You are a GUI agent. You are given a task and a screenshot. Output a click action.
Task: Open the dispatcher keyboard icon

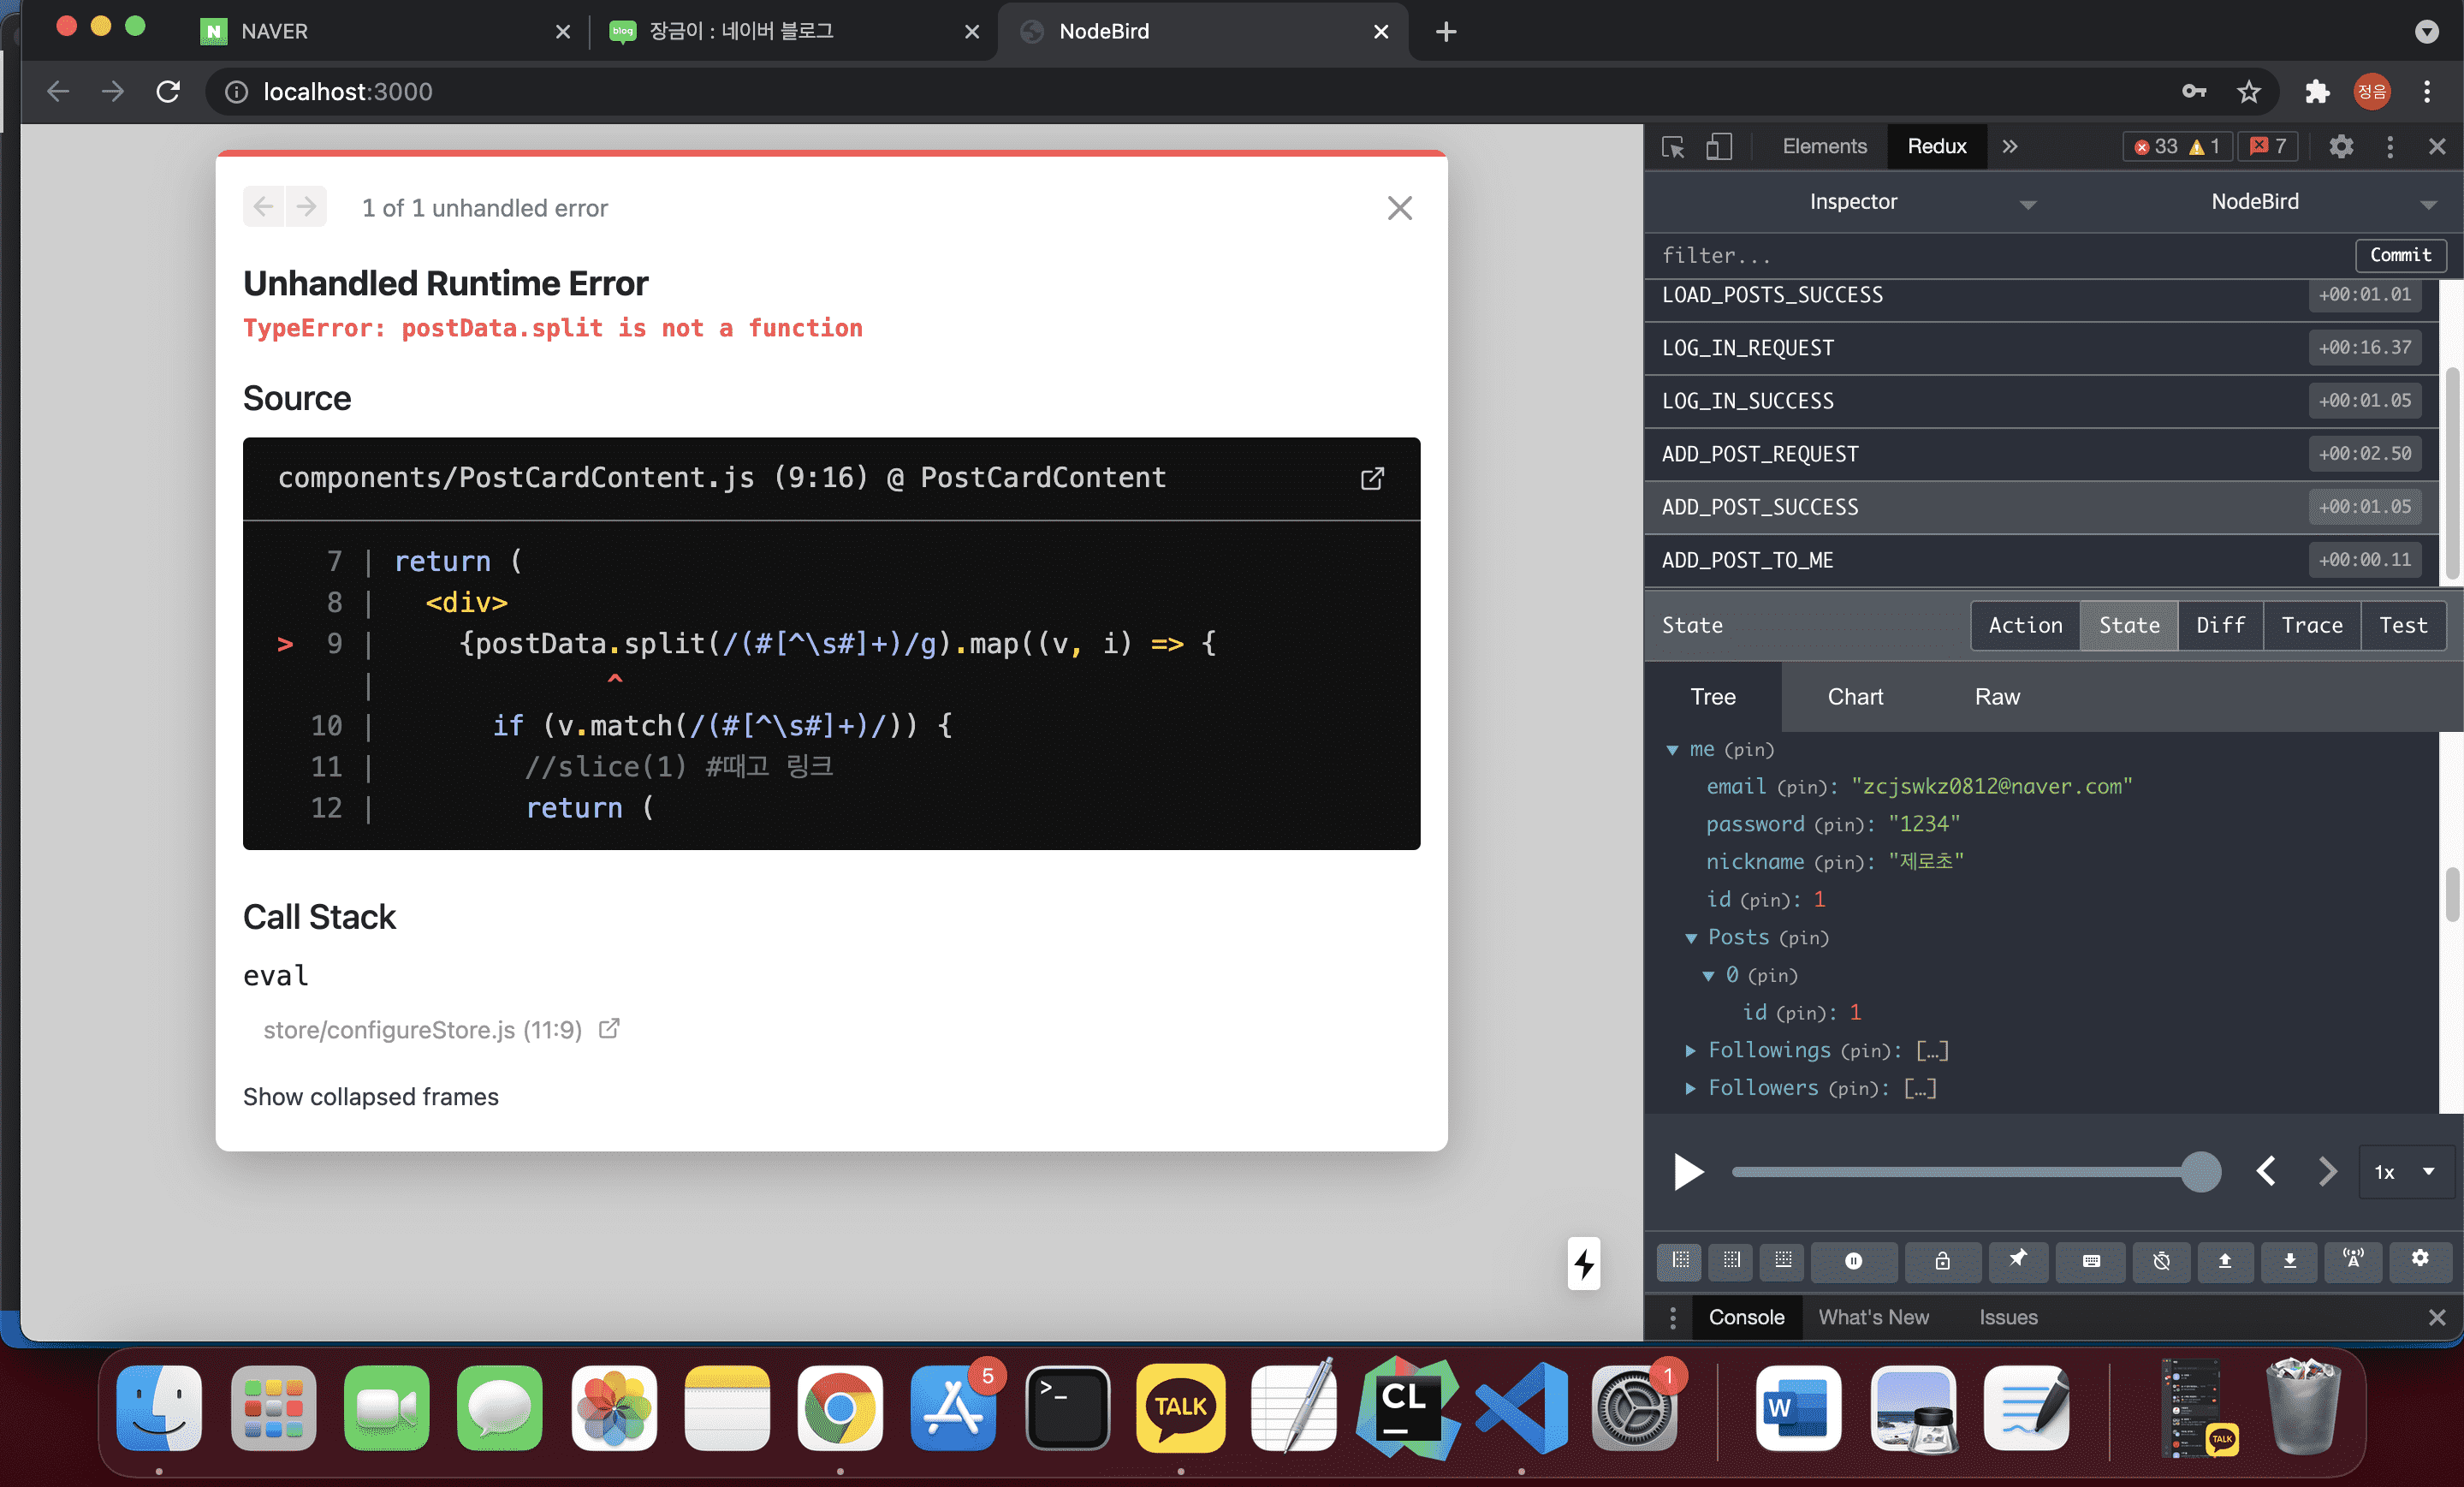[x=2090, y=1261]
